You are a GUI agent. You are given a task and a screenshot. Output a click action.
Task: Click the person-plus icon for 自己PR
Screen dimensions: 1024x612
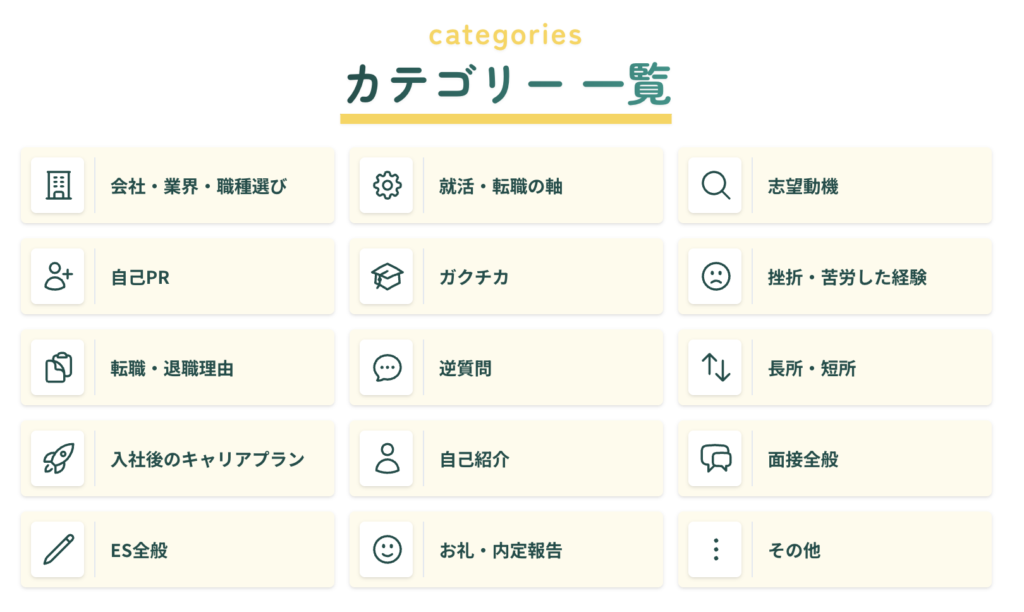(x=58, y=277)
